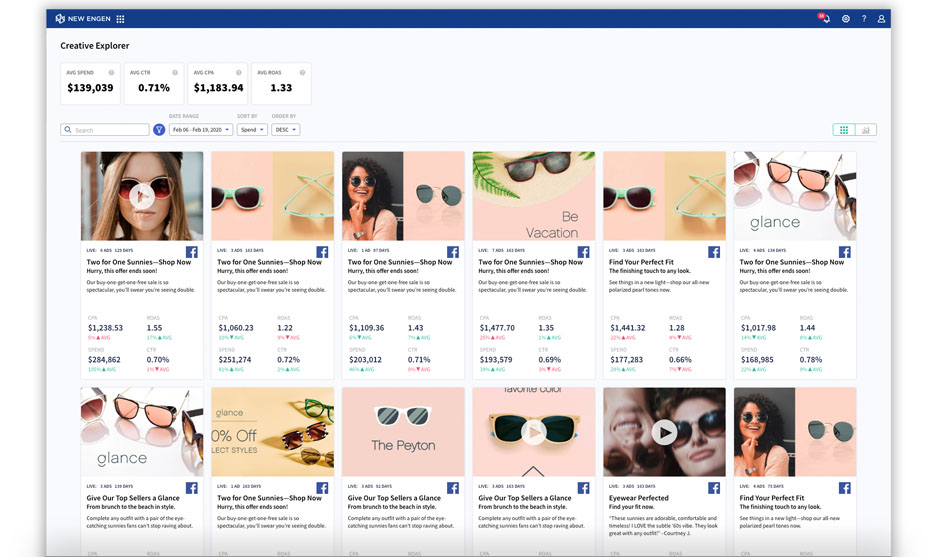
Task: Switch to bar chart view
Action: pyautogui.click(x=866, y=130)
